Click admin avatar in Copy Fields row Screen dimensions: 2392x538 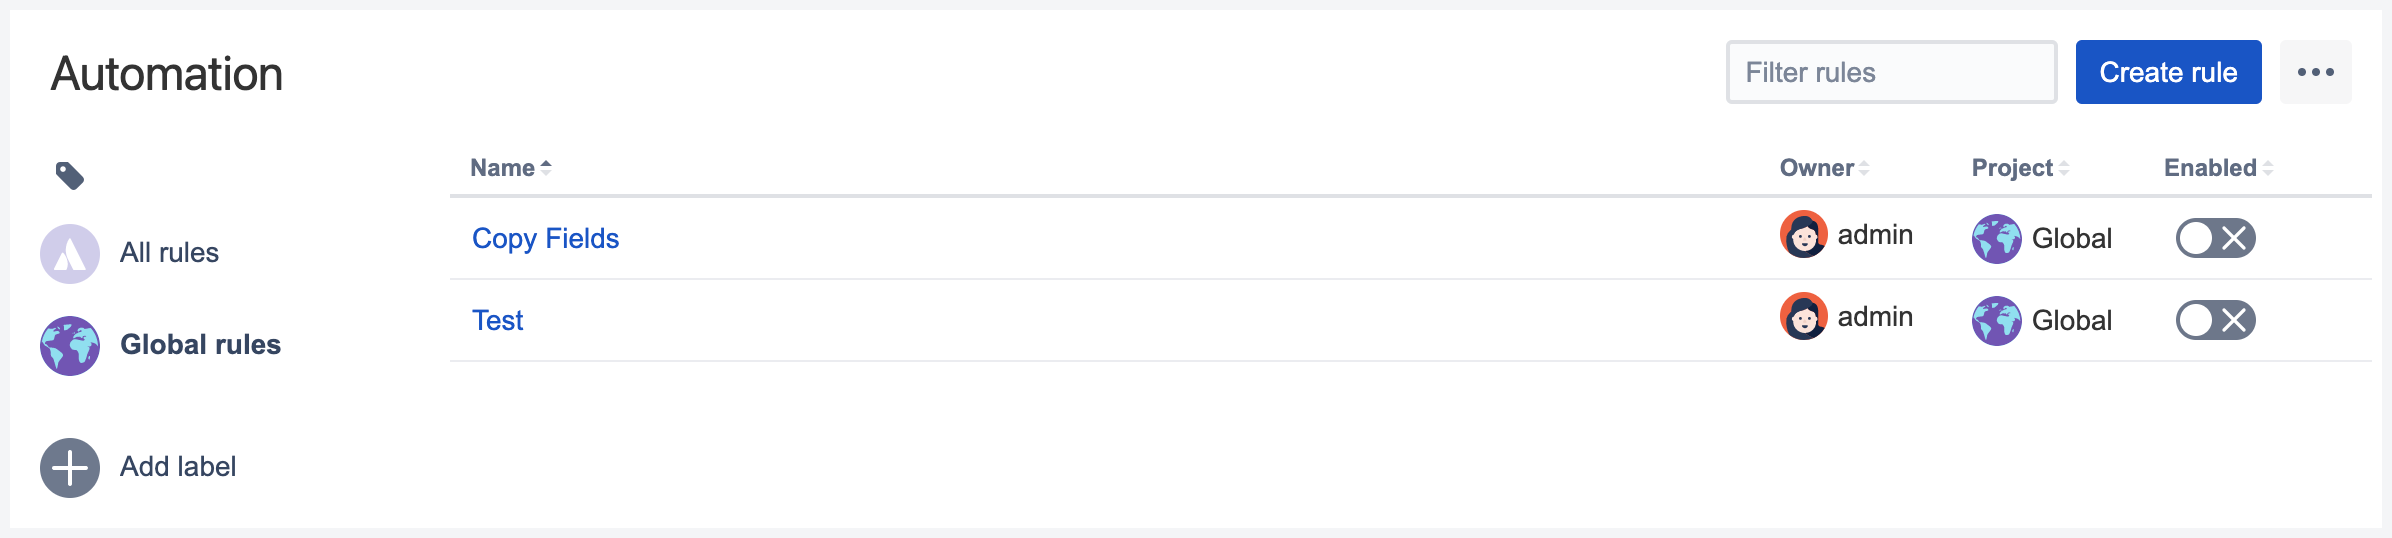click(x=1804, y=234)
